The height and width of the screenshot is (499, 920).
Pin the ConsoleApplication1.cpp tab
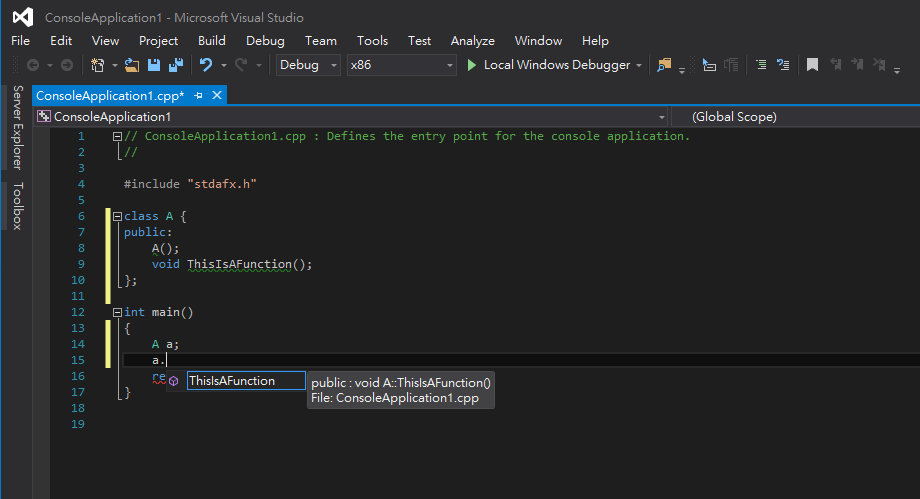(x=198, y=96)
